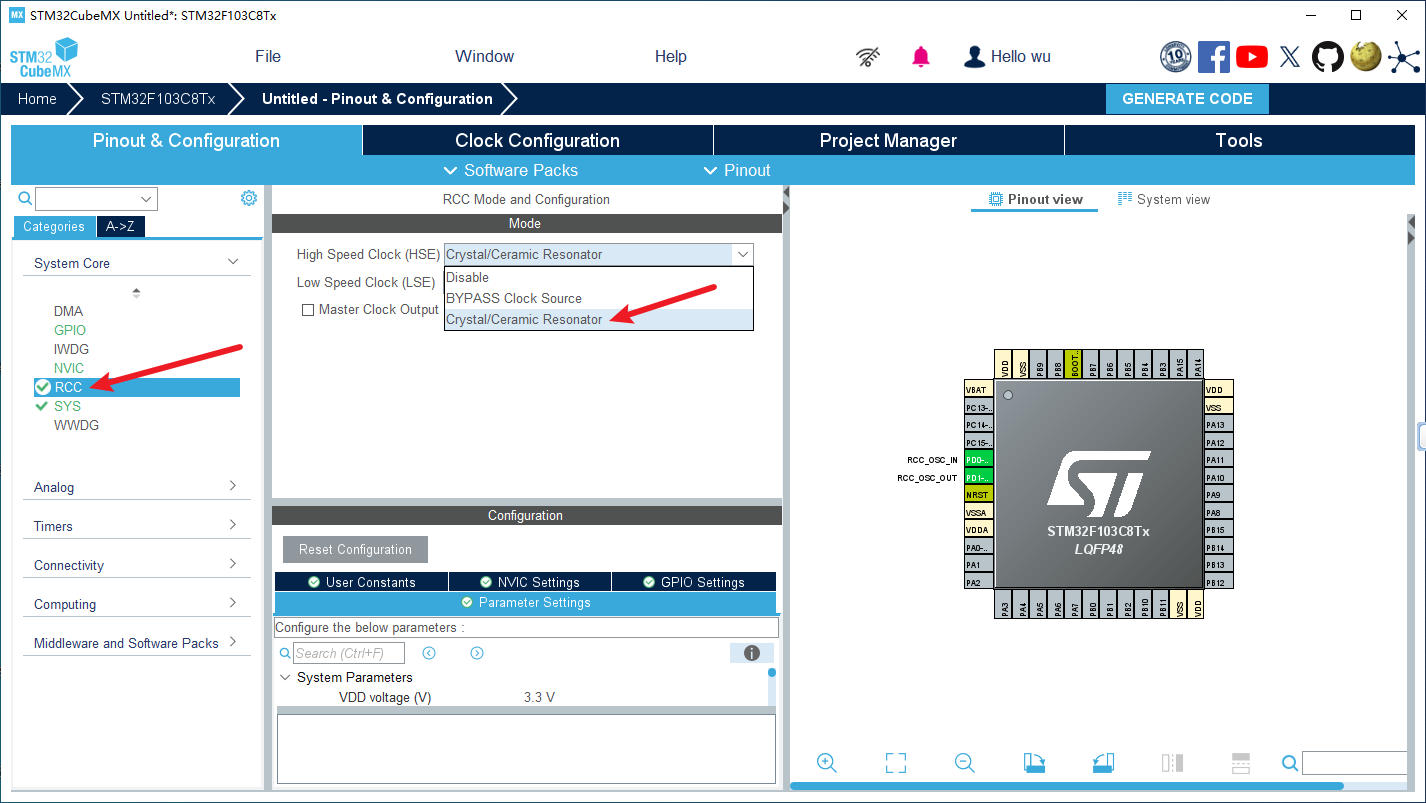The image size is (1426, 803).
Task: Select SYS in the System Core list
Action: click(67, 406)
